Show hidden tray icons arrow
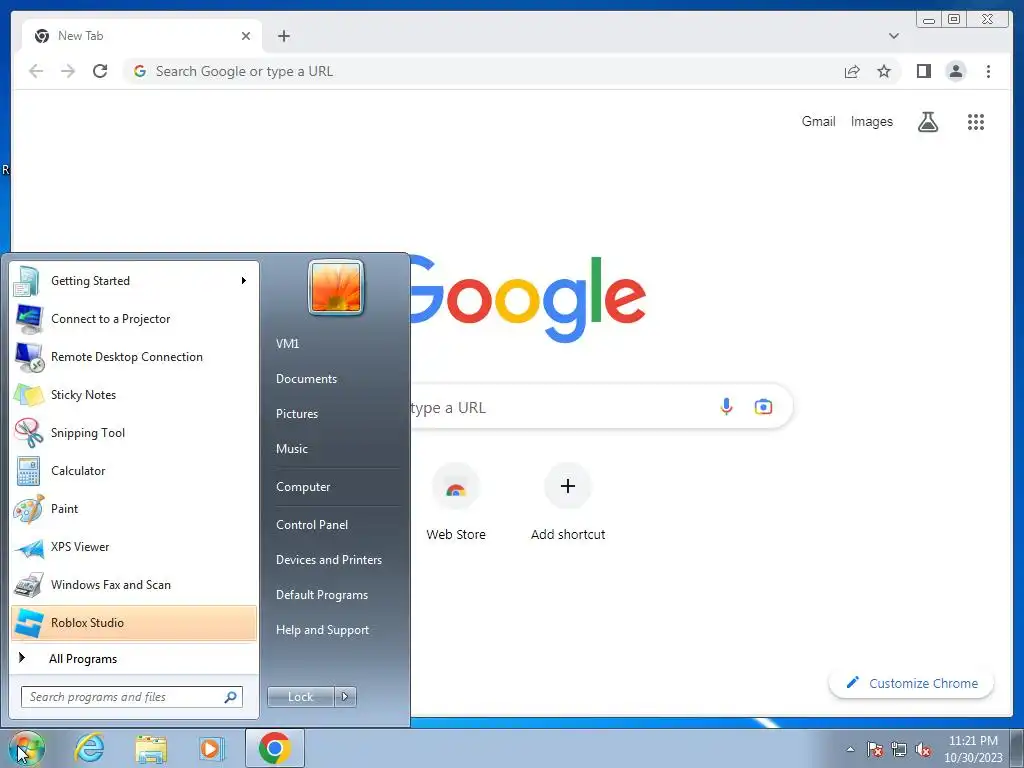This screenshot has height=768, width=1024. [850, 749]
